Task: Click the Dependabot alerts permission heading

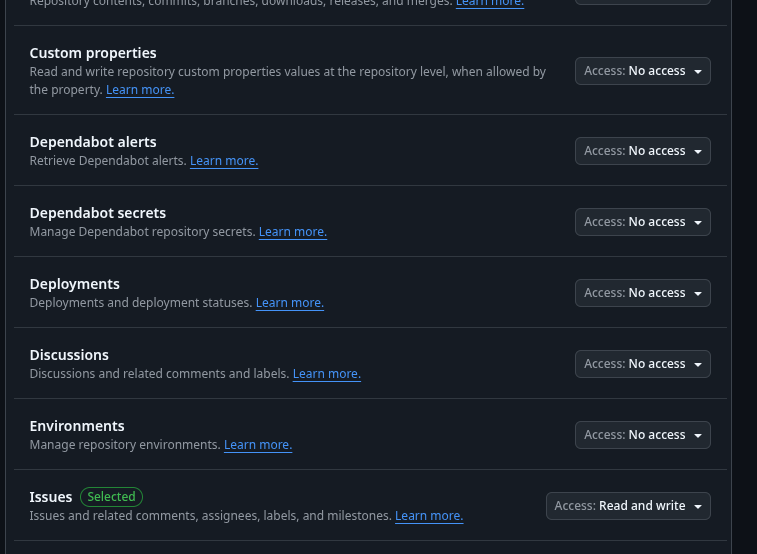Action: (x=93, y=142)
